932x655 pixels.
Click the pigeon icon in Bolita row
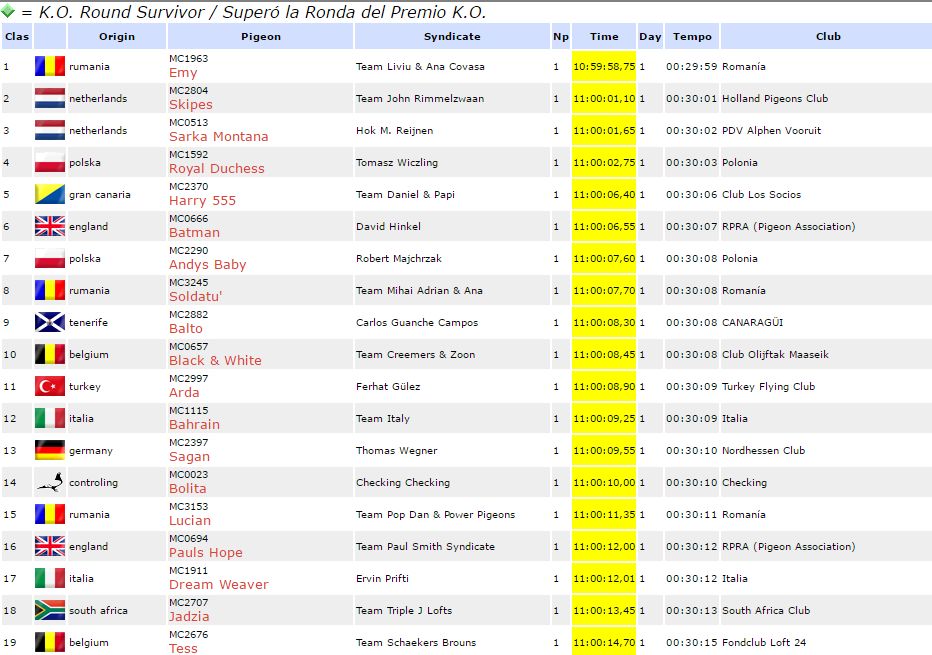pos(50,483)
